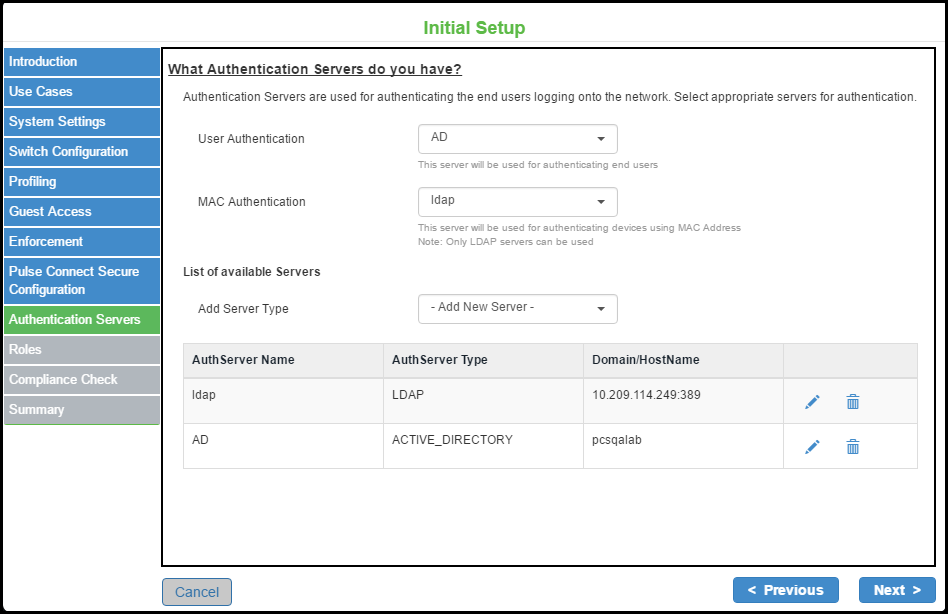
Task: Cancel the initial setup
Action: coord(197,592)
